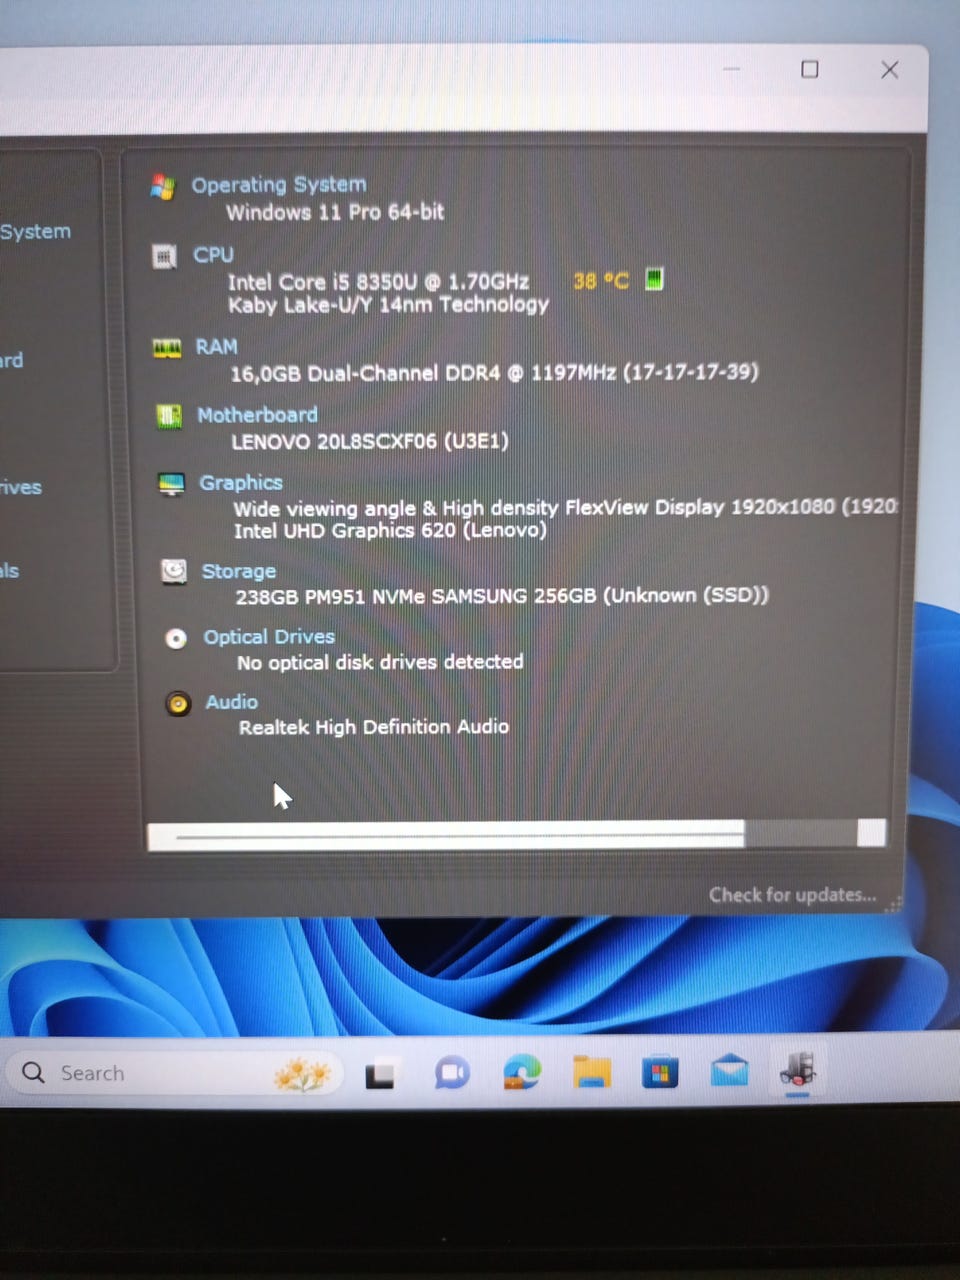Click the Check for updates link

793,895
